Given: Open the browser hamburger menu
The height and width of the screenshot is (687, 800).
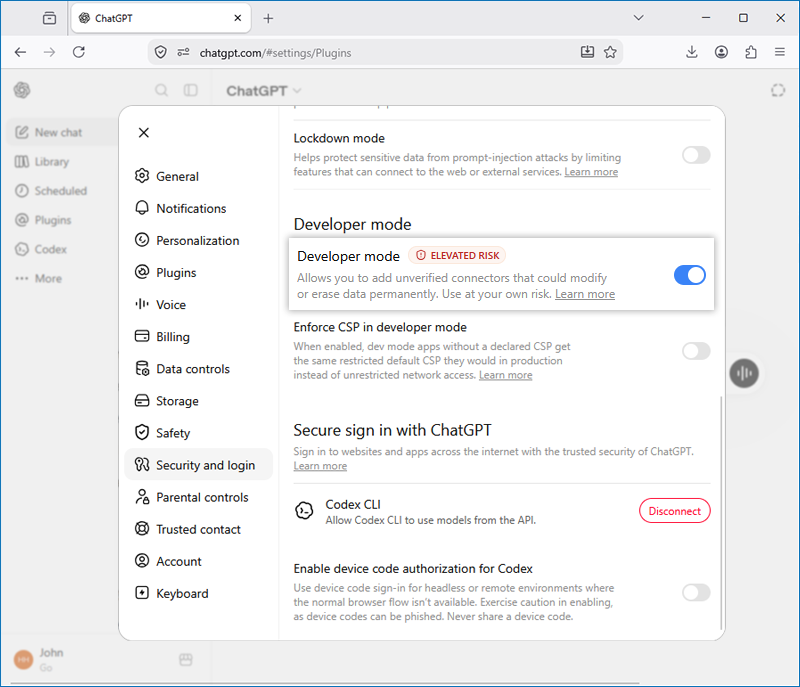Looking at the screenshot, I should click(x=780, y=52).
